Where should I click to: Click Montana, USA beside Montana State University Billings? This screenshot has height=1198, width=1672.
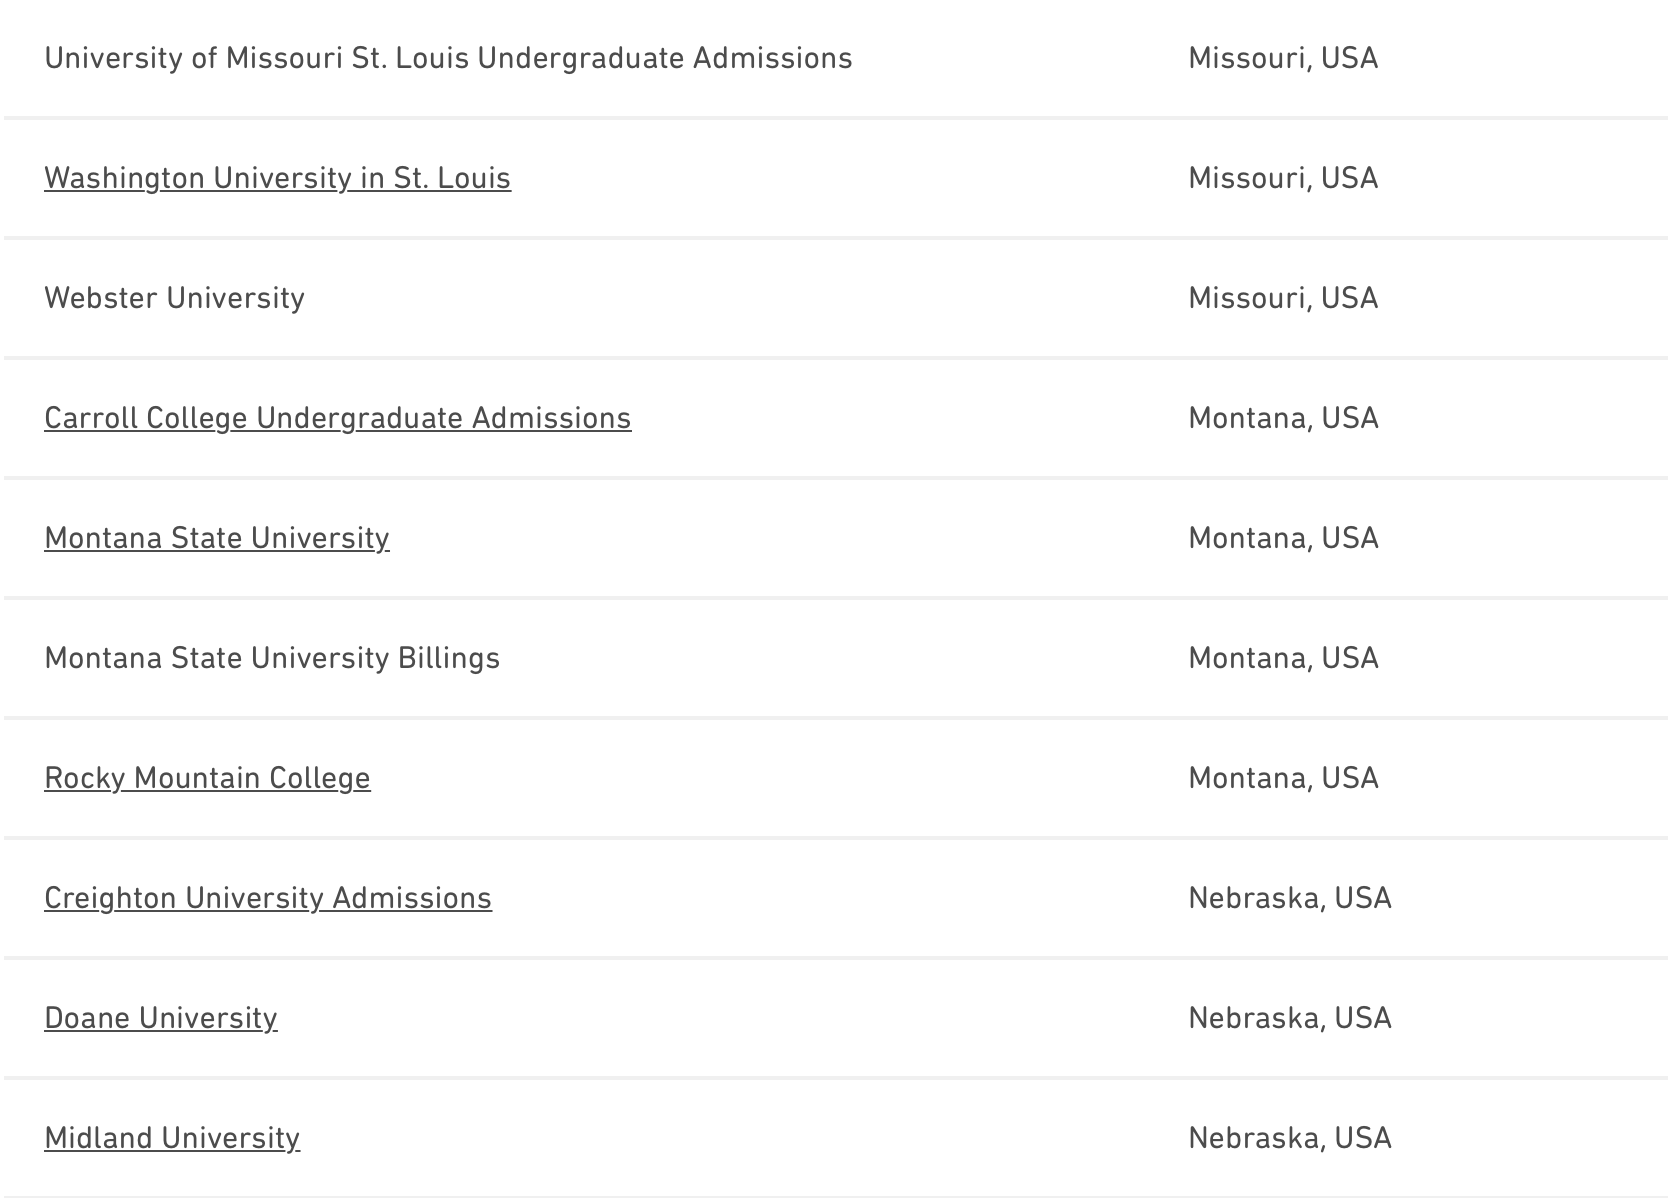(x=1282, y=658)
